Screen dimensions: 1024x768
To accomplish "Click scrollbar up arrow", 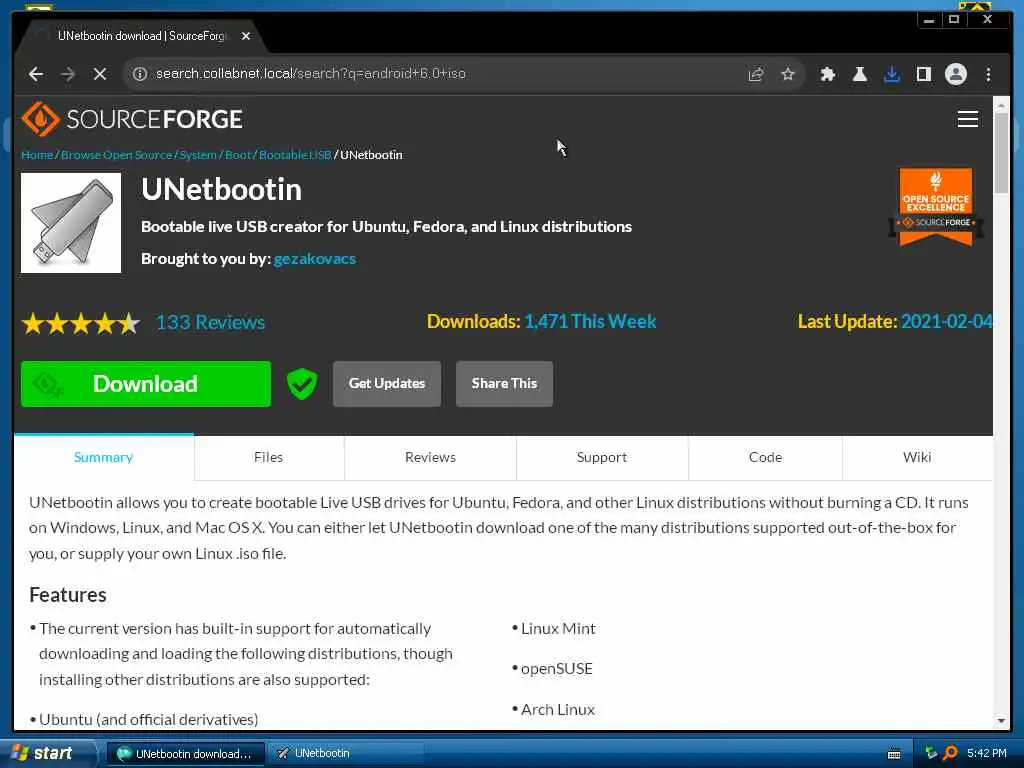I will tap(1001, 104).
